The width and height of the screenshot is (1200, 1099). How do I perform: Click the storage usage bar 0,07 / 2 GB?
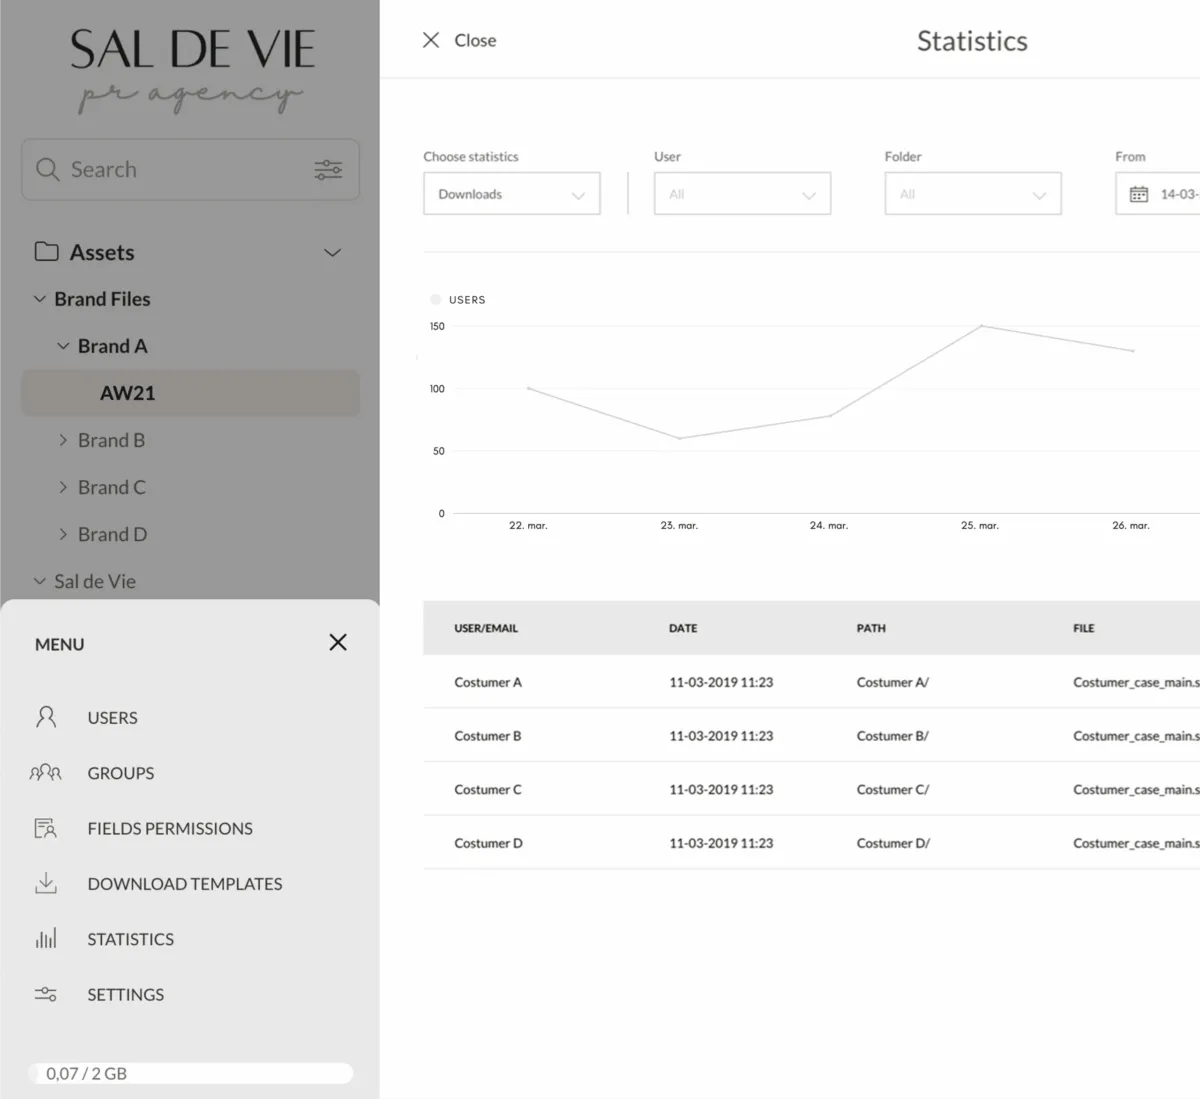coord(190,1073)
